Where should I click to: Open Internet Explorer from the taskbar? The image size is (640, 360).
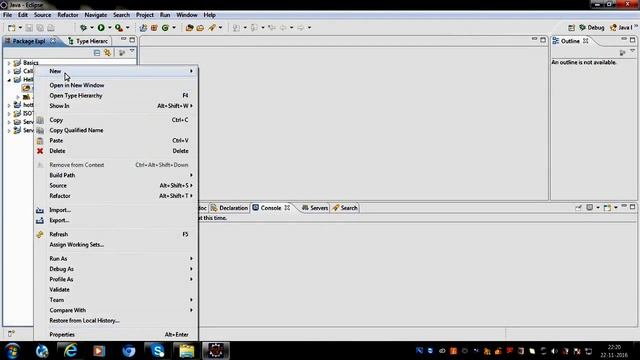pyautogui.click(x=71, y=351)
